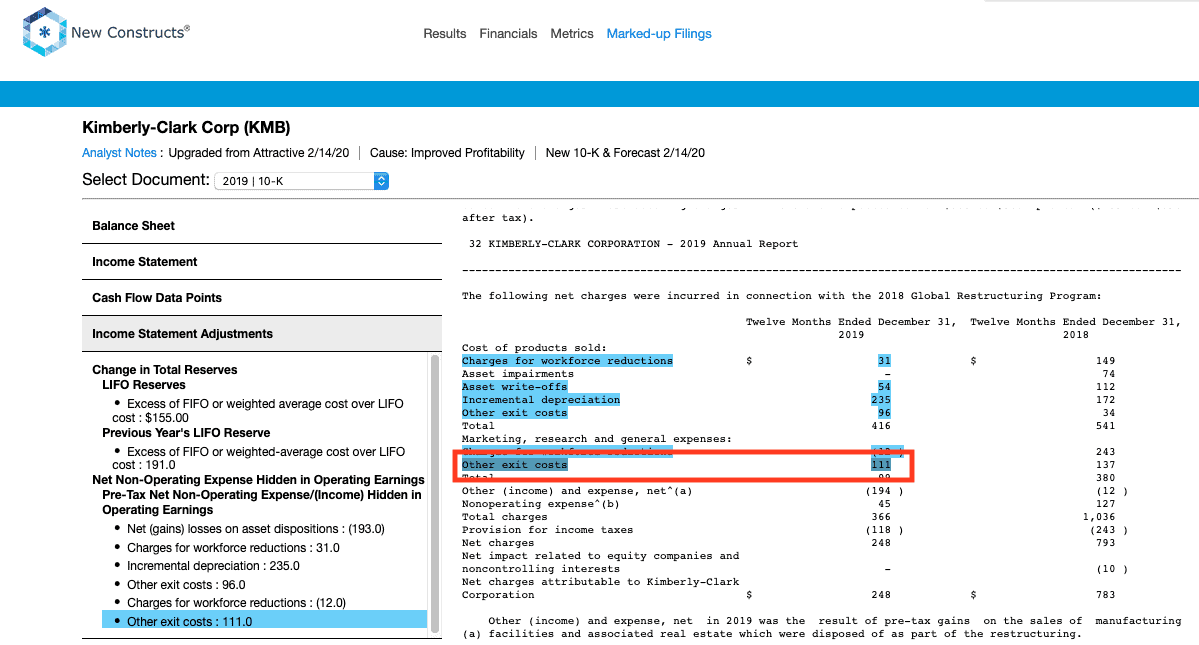Open the Metrics menu item
The image size is (1199, 645).
[572, 34]
